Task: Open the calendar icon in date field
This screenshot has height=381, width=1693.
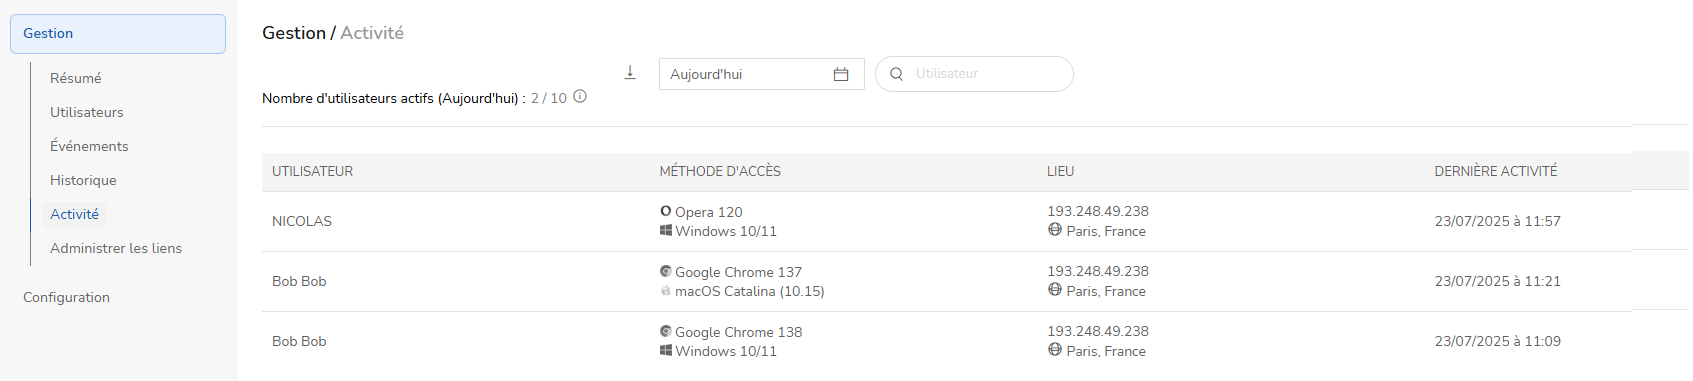Action: (841, 74)
